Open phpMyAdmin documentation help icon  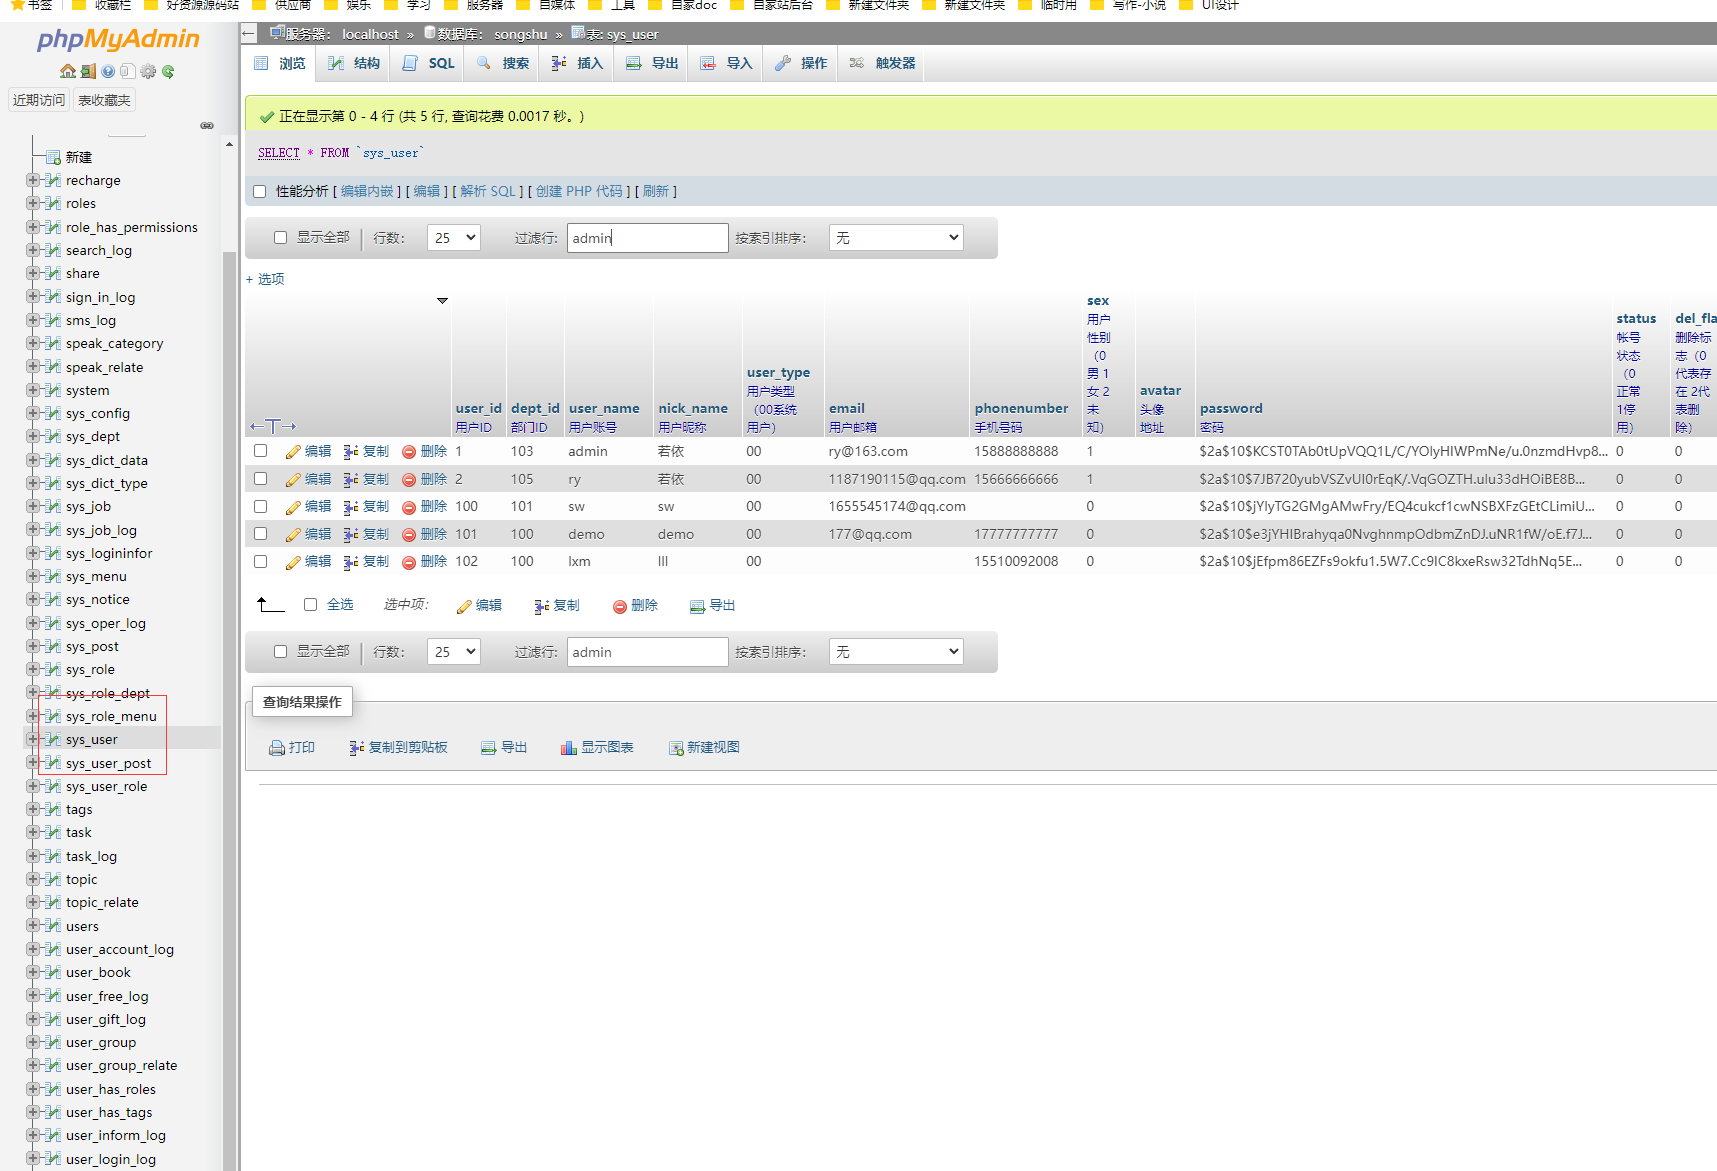(108, 71)
